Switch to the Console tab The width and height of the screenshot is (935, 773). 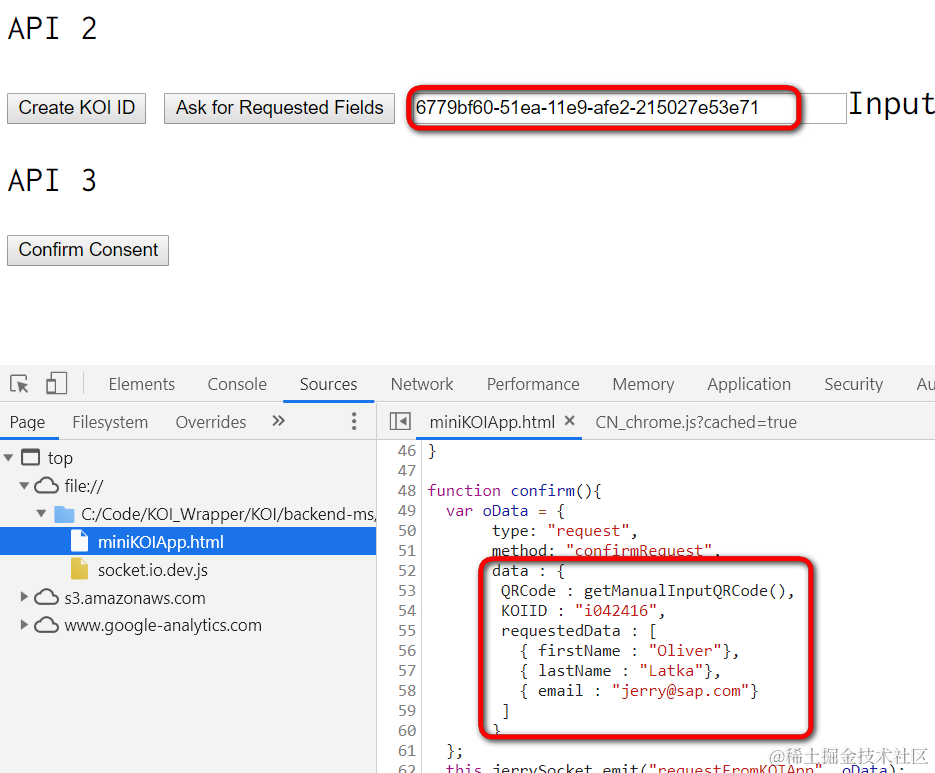pos(237,384)
